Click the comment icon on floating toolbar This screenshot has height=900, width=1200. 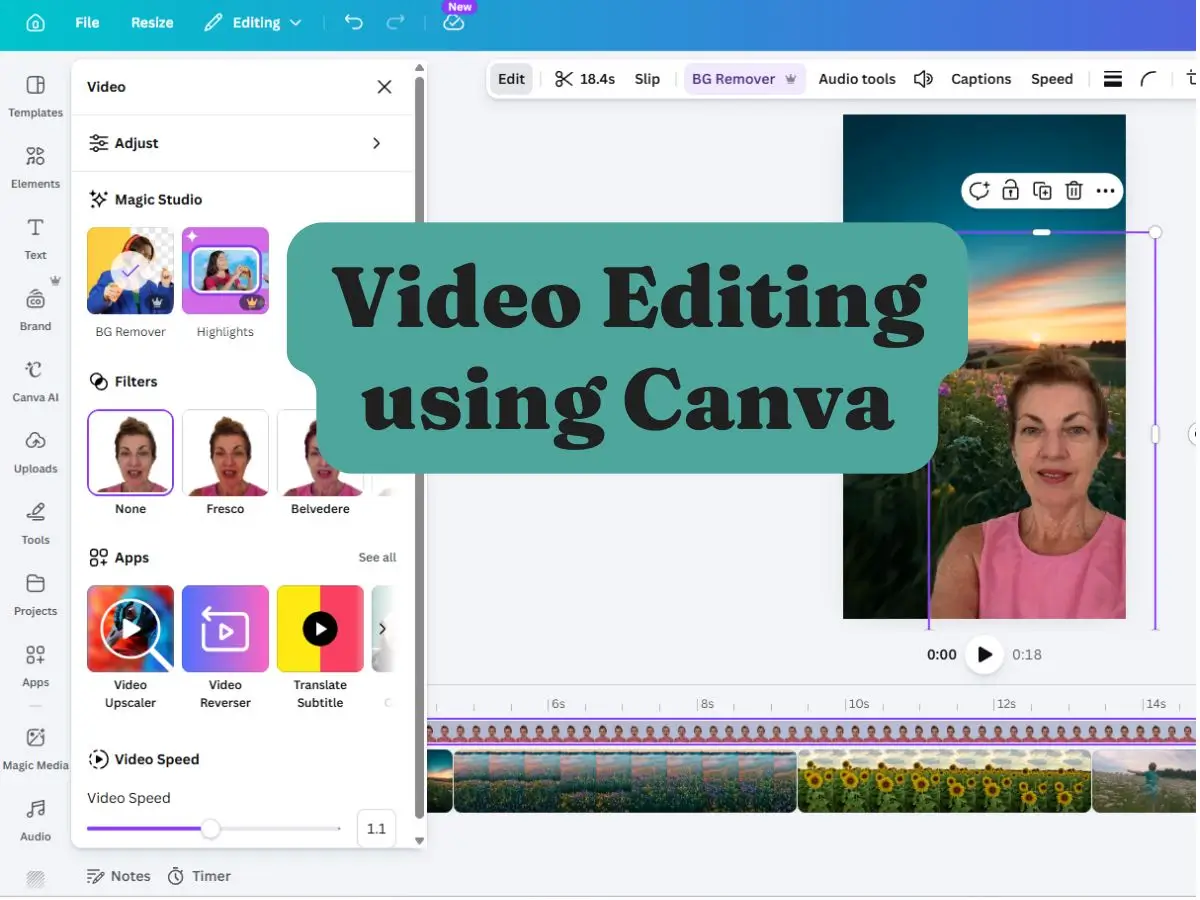979,190
